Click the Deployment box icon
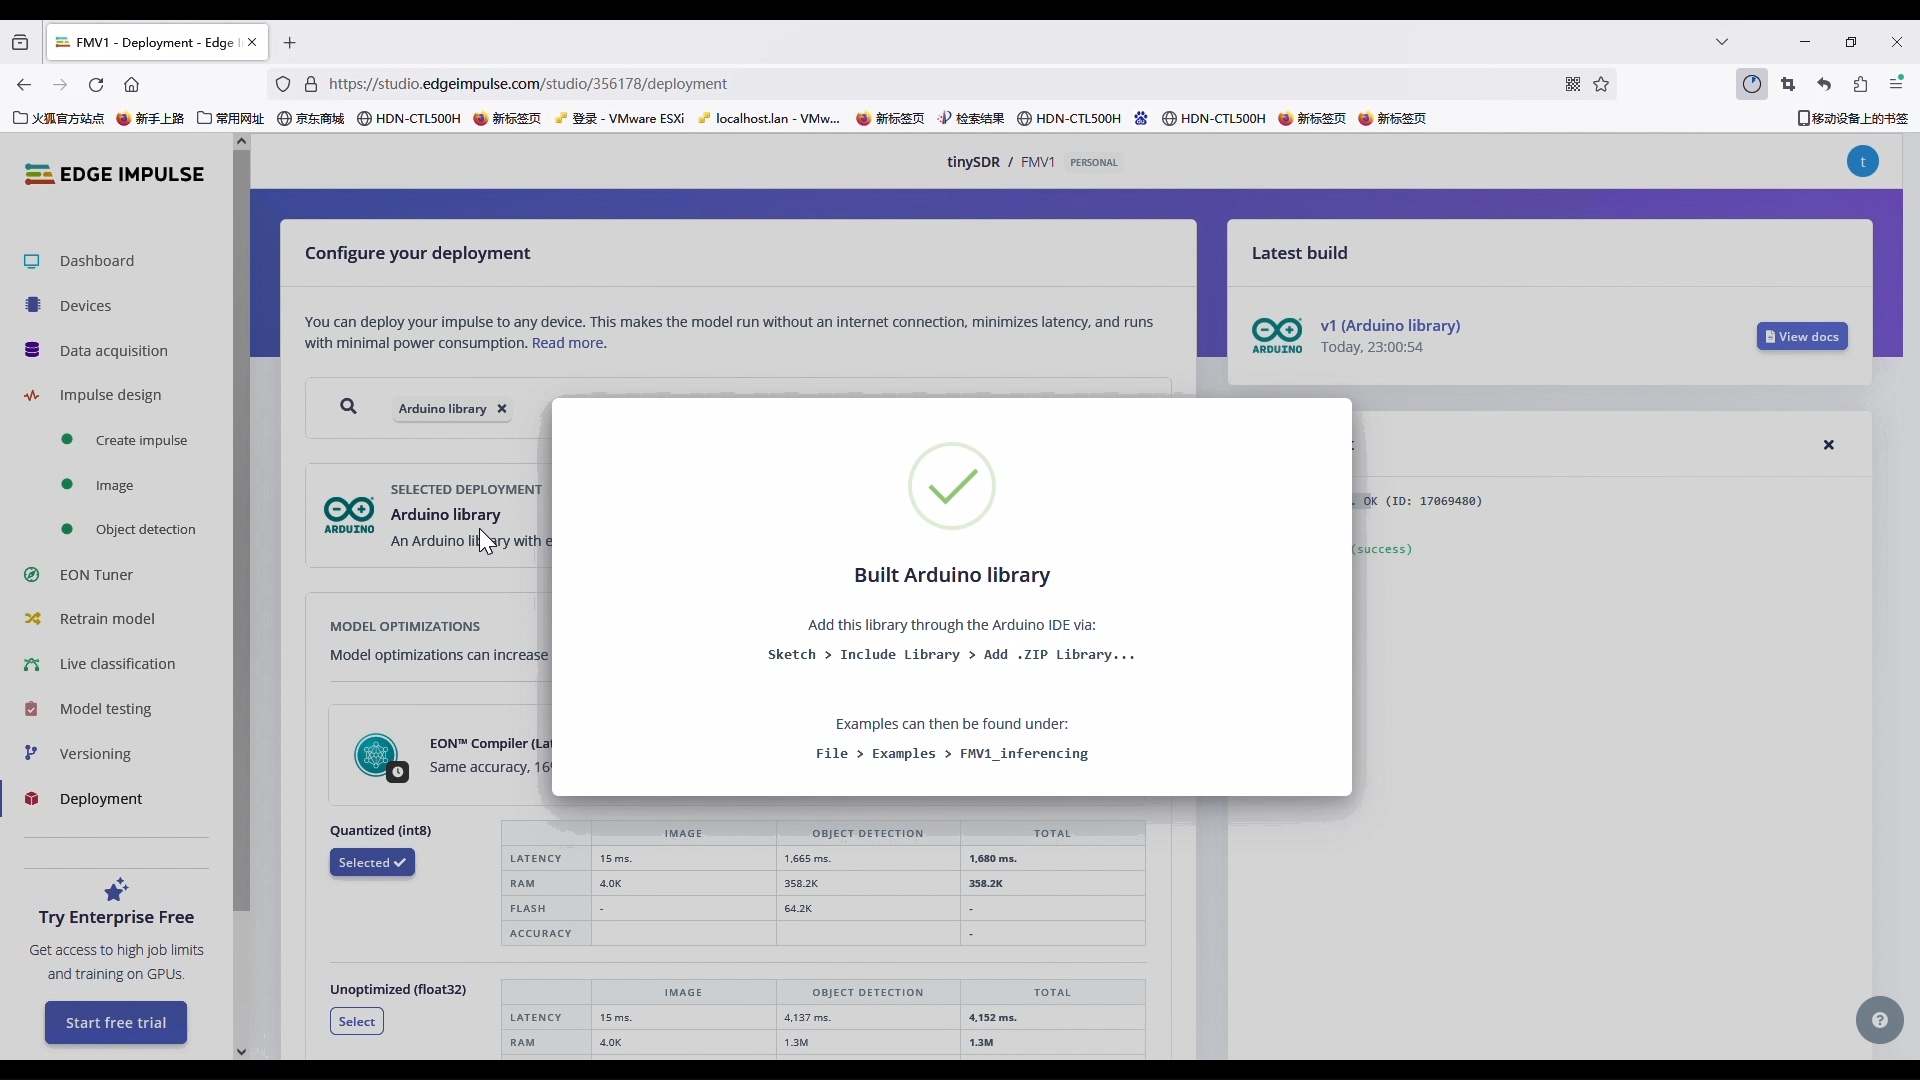1920x1080 pixels. point(32,798)
